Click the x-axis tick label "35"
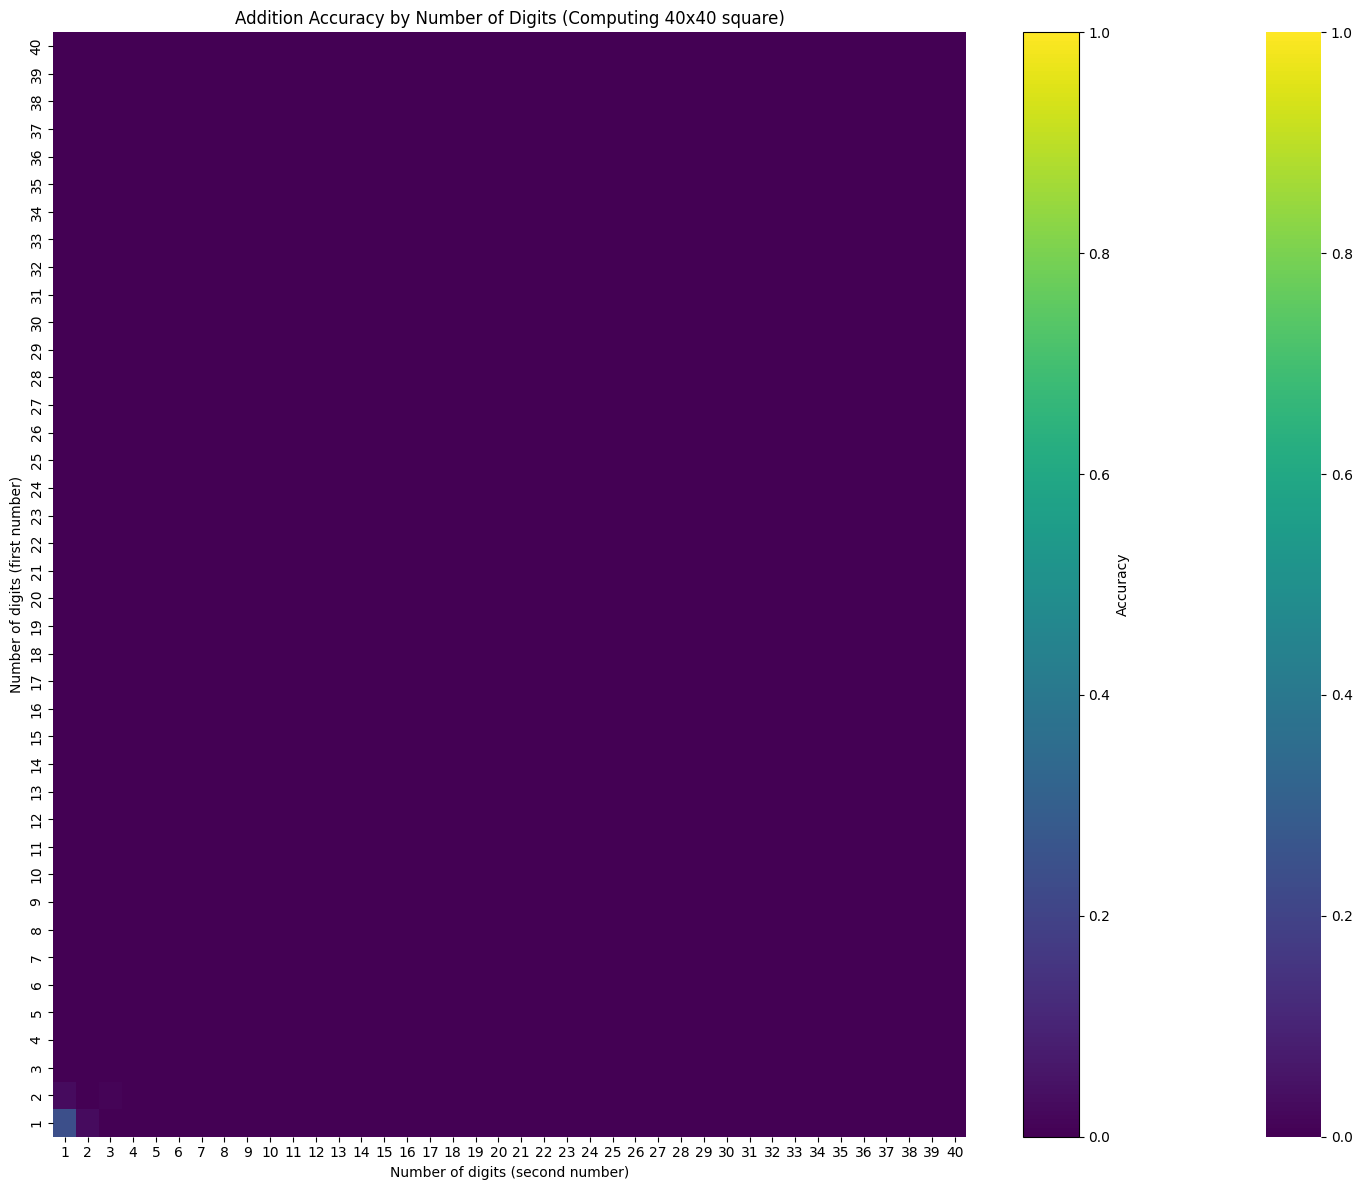 (x=841, y=1152)
